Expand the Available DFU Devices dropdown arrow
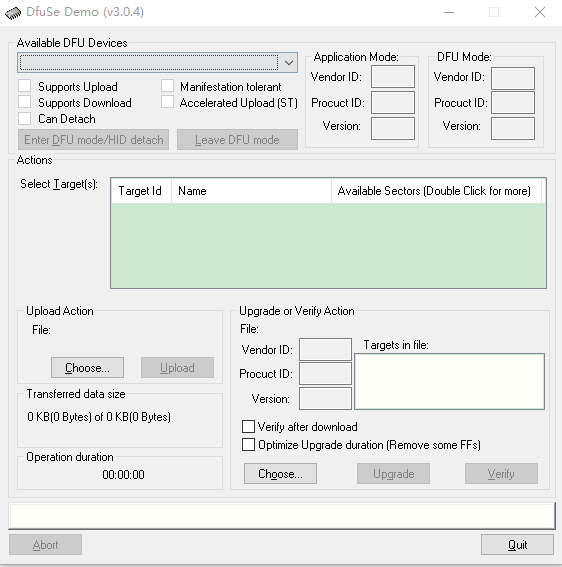The height and width of the screenshot is (567, 562). point(289,63)
